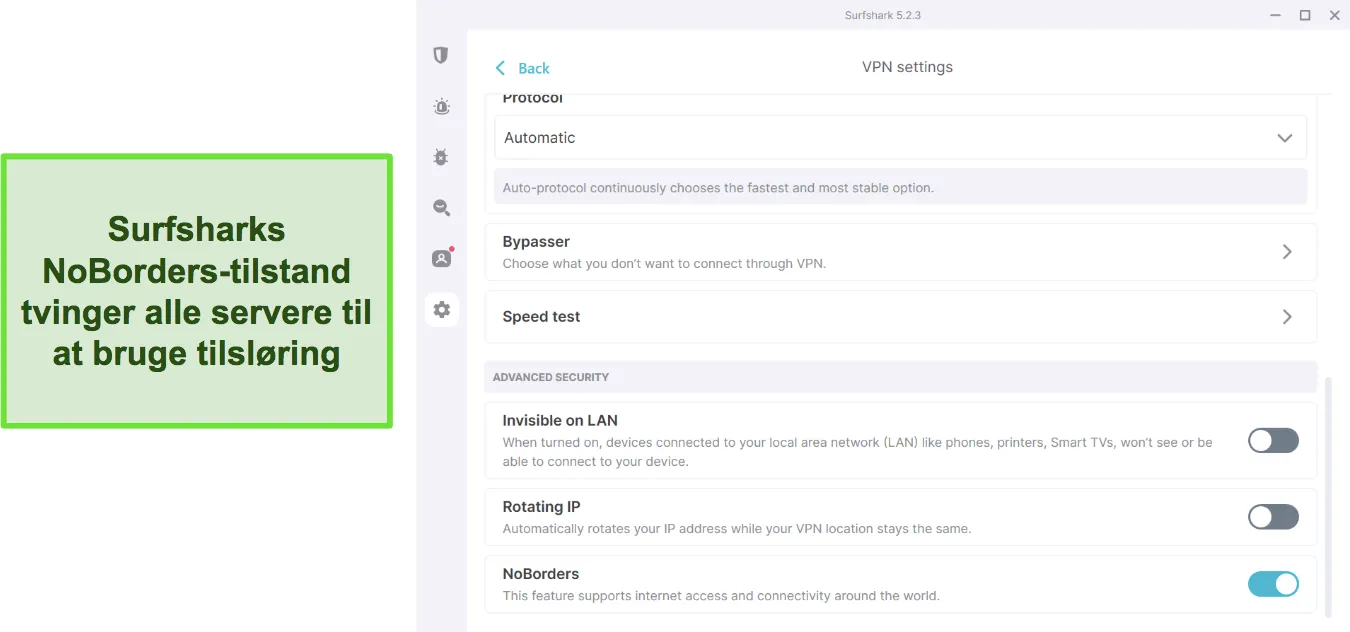Click the NoBorders feature label
1350x632 pixels.
pos(541,574)
